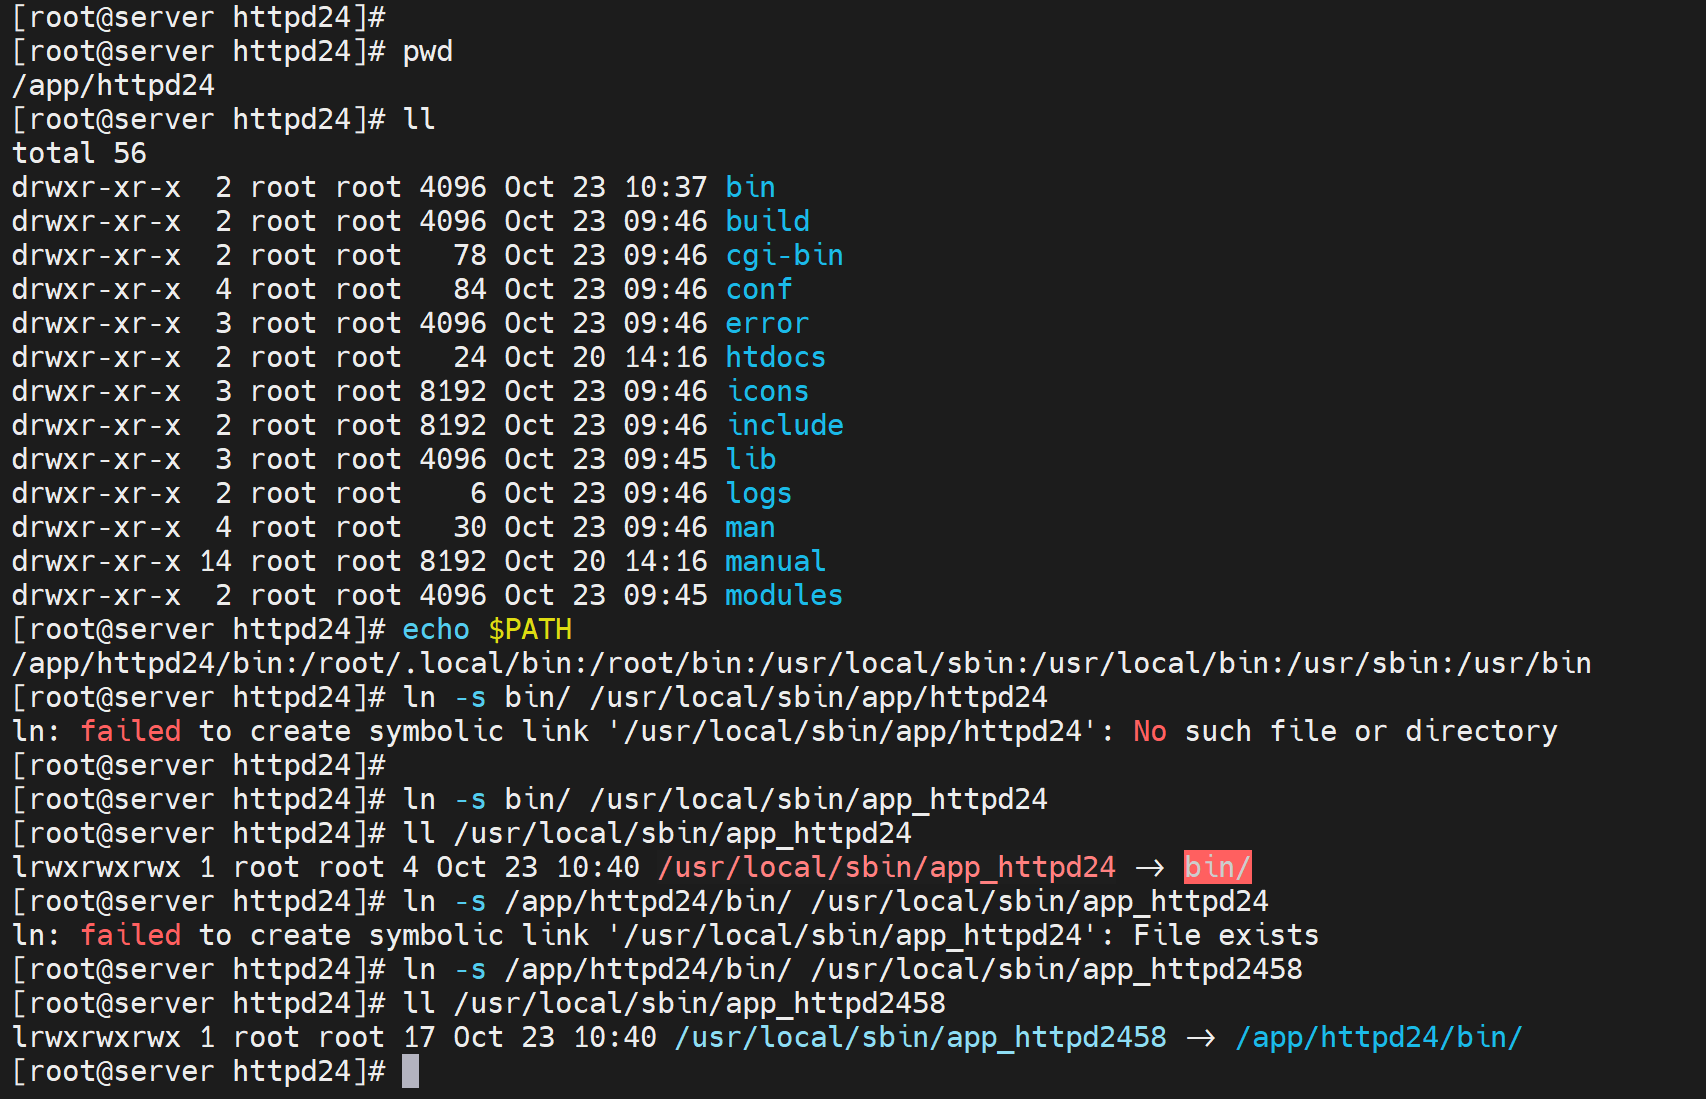This screenshot has width=1706, height=1099.
Task: Click the 'icons' directory name
Action: tap(767, 391)
